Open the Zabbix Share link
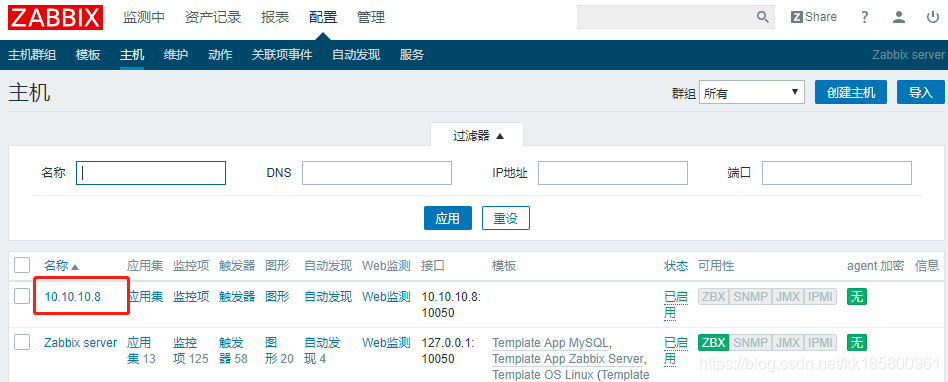Viewport: 948px width, 382px height. 814,17
